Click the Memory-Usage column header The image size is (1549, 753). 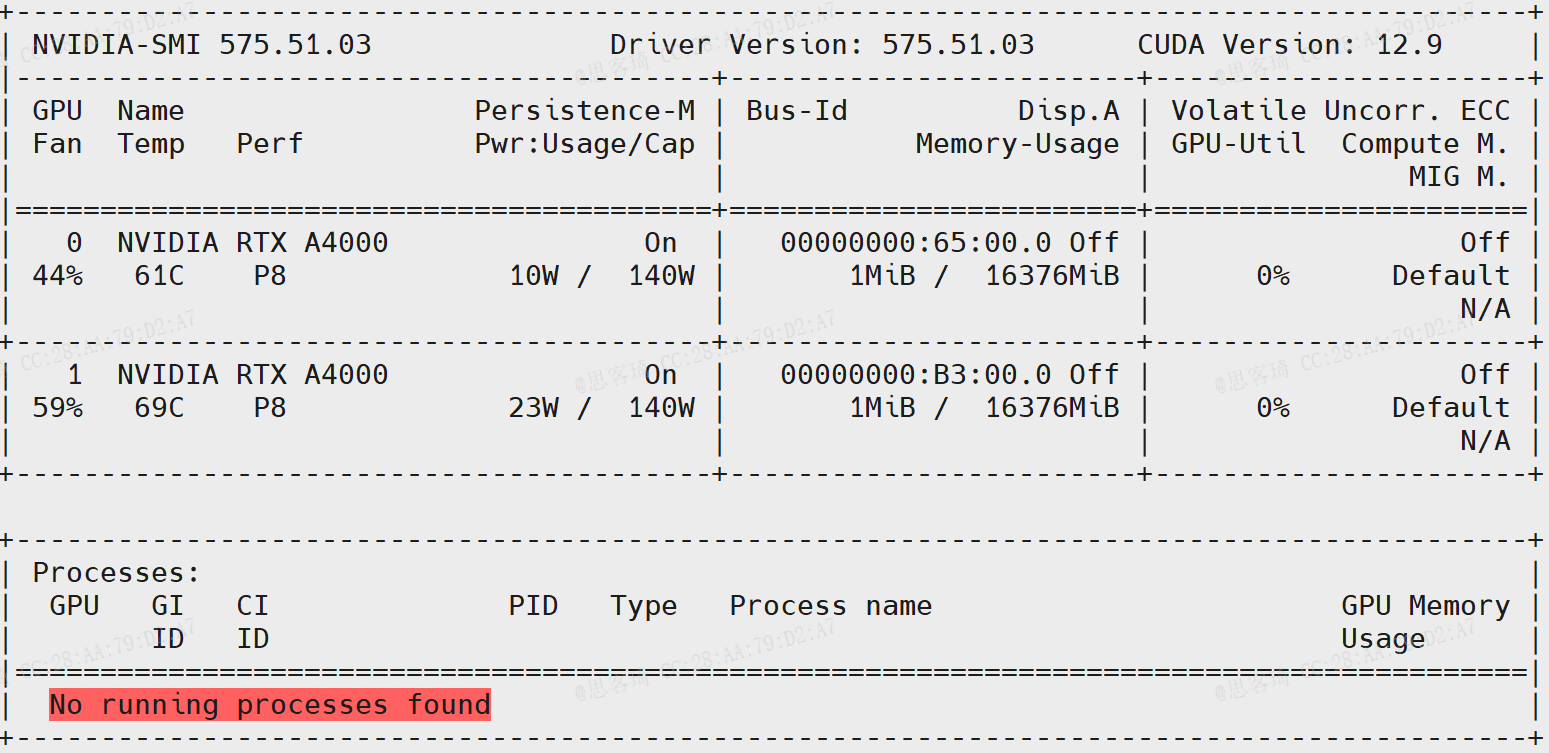(1018, 145)
